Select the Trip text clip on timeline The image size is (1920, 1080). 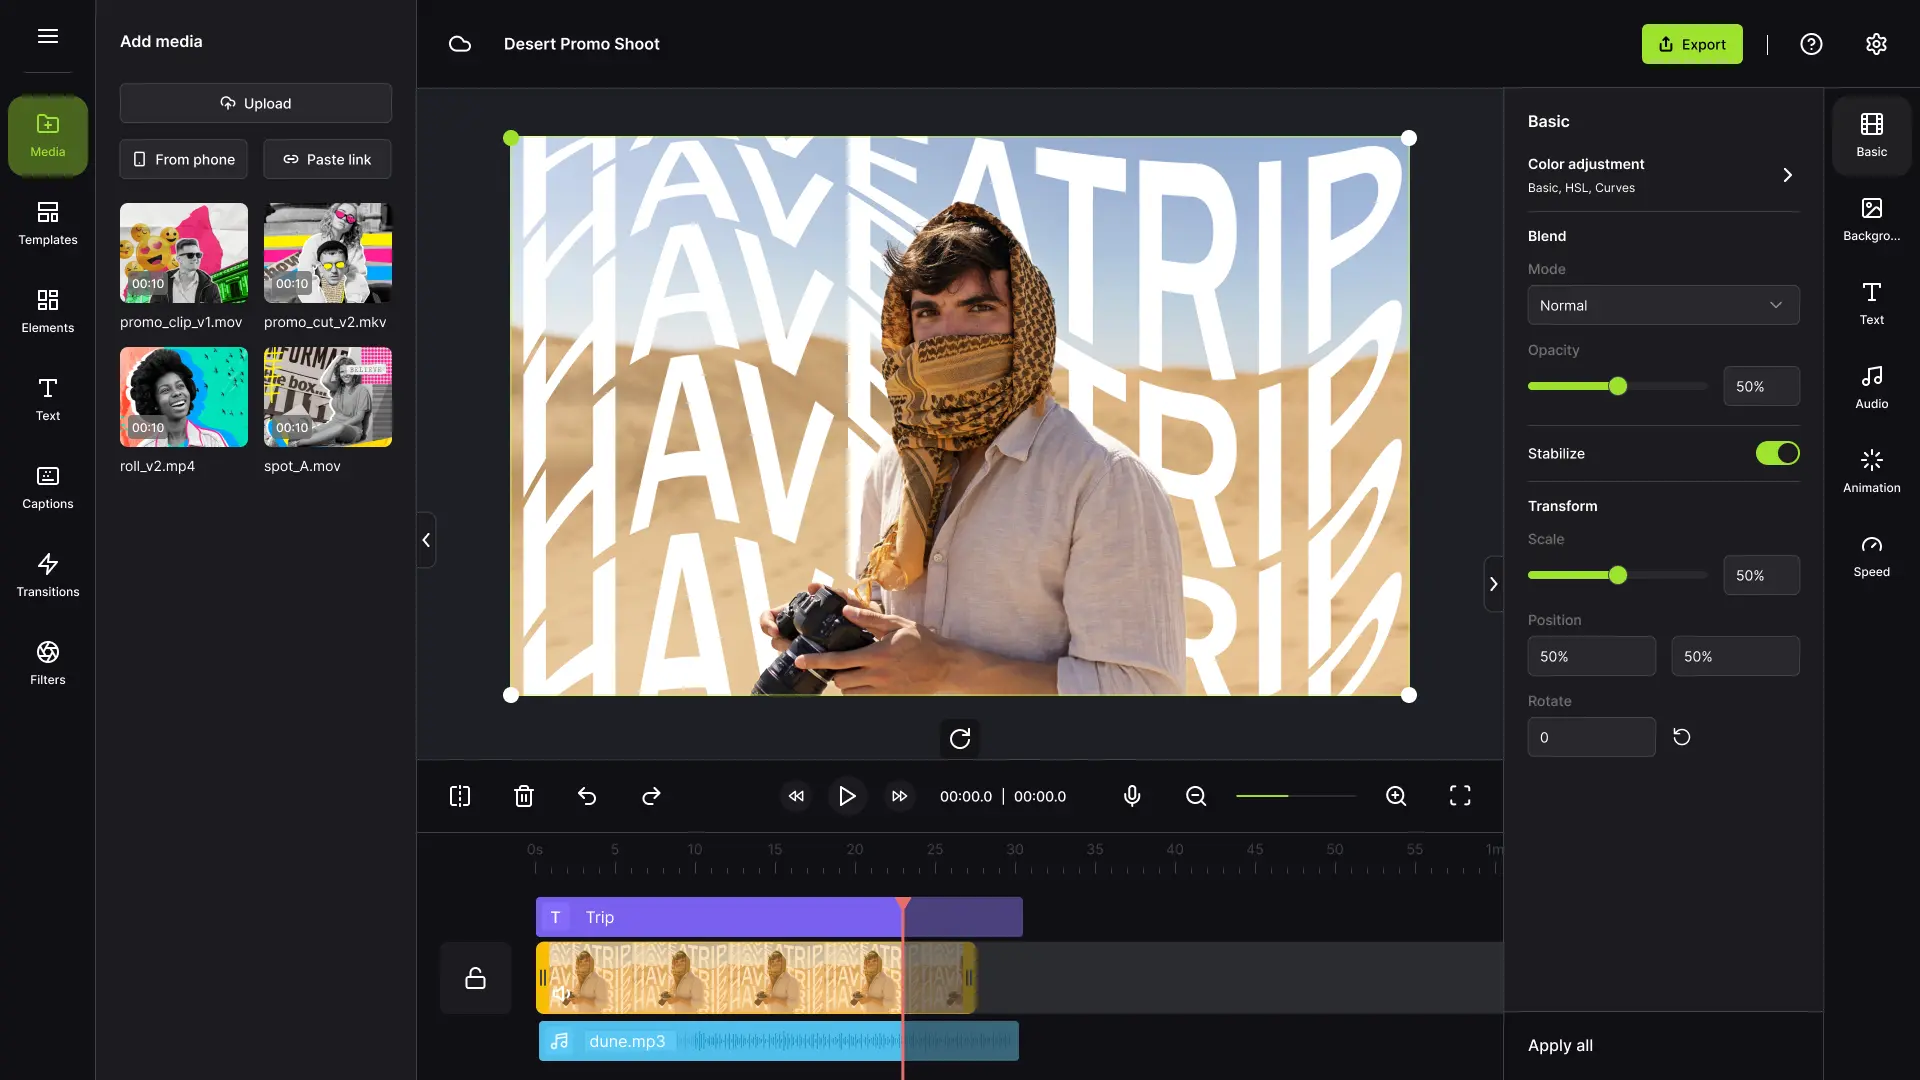click(779, 917)
